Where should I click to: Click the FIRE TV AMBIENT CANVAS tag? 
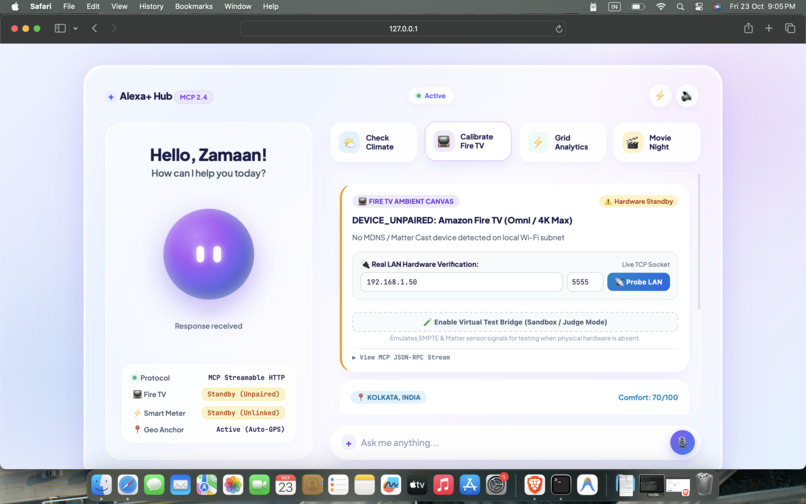pyautogui.click(x=406, y=202)
